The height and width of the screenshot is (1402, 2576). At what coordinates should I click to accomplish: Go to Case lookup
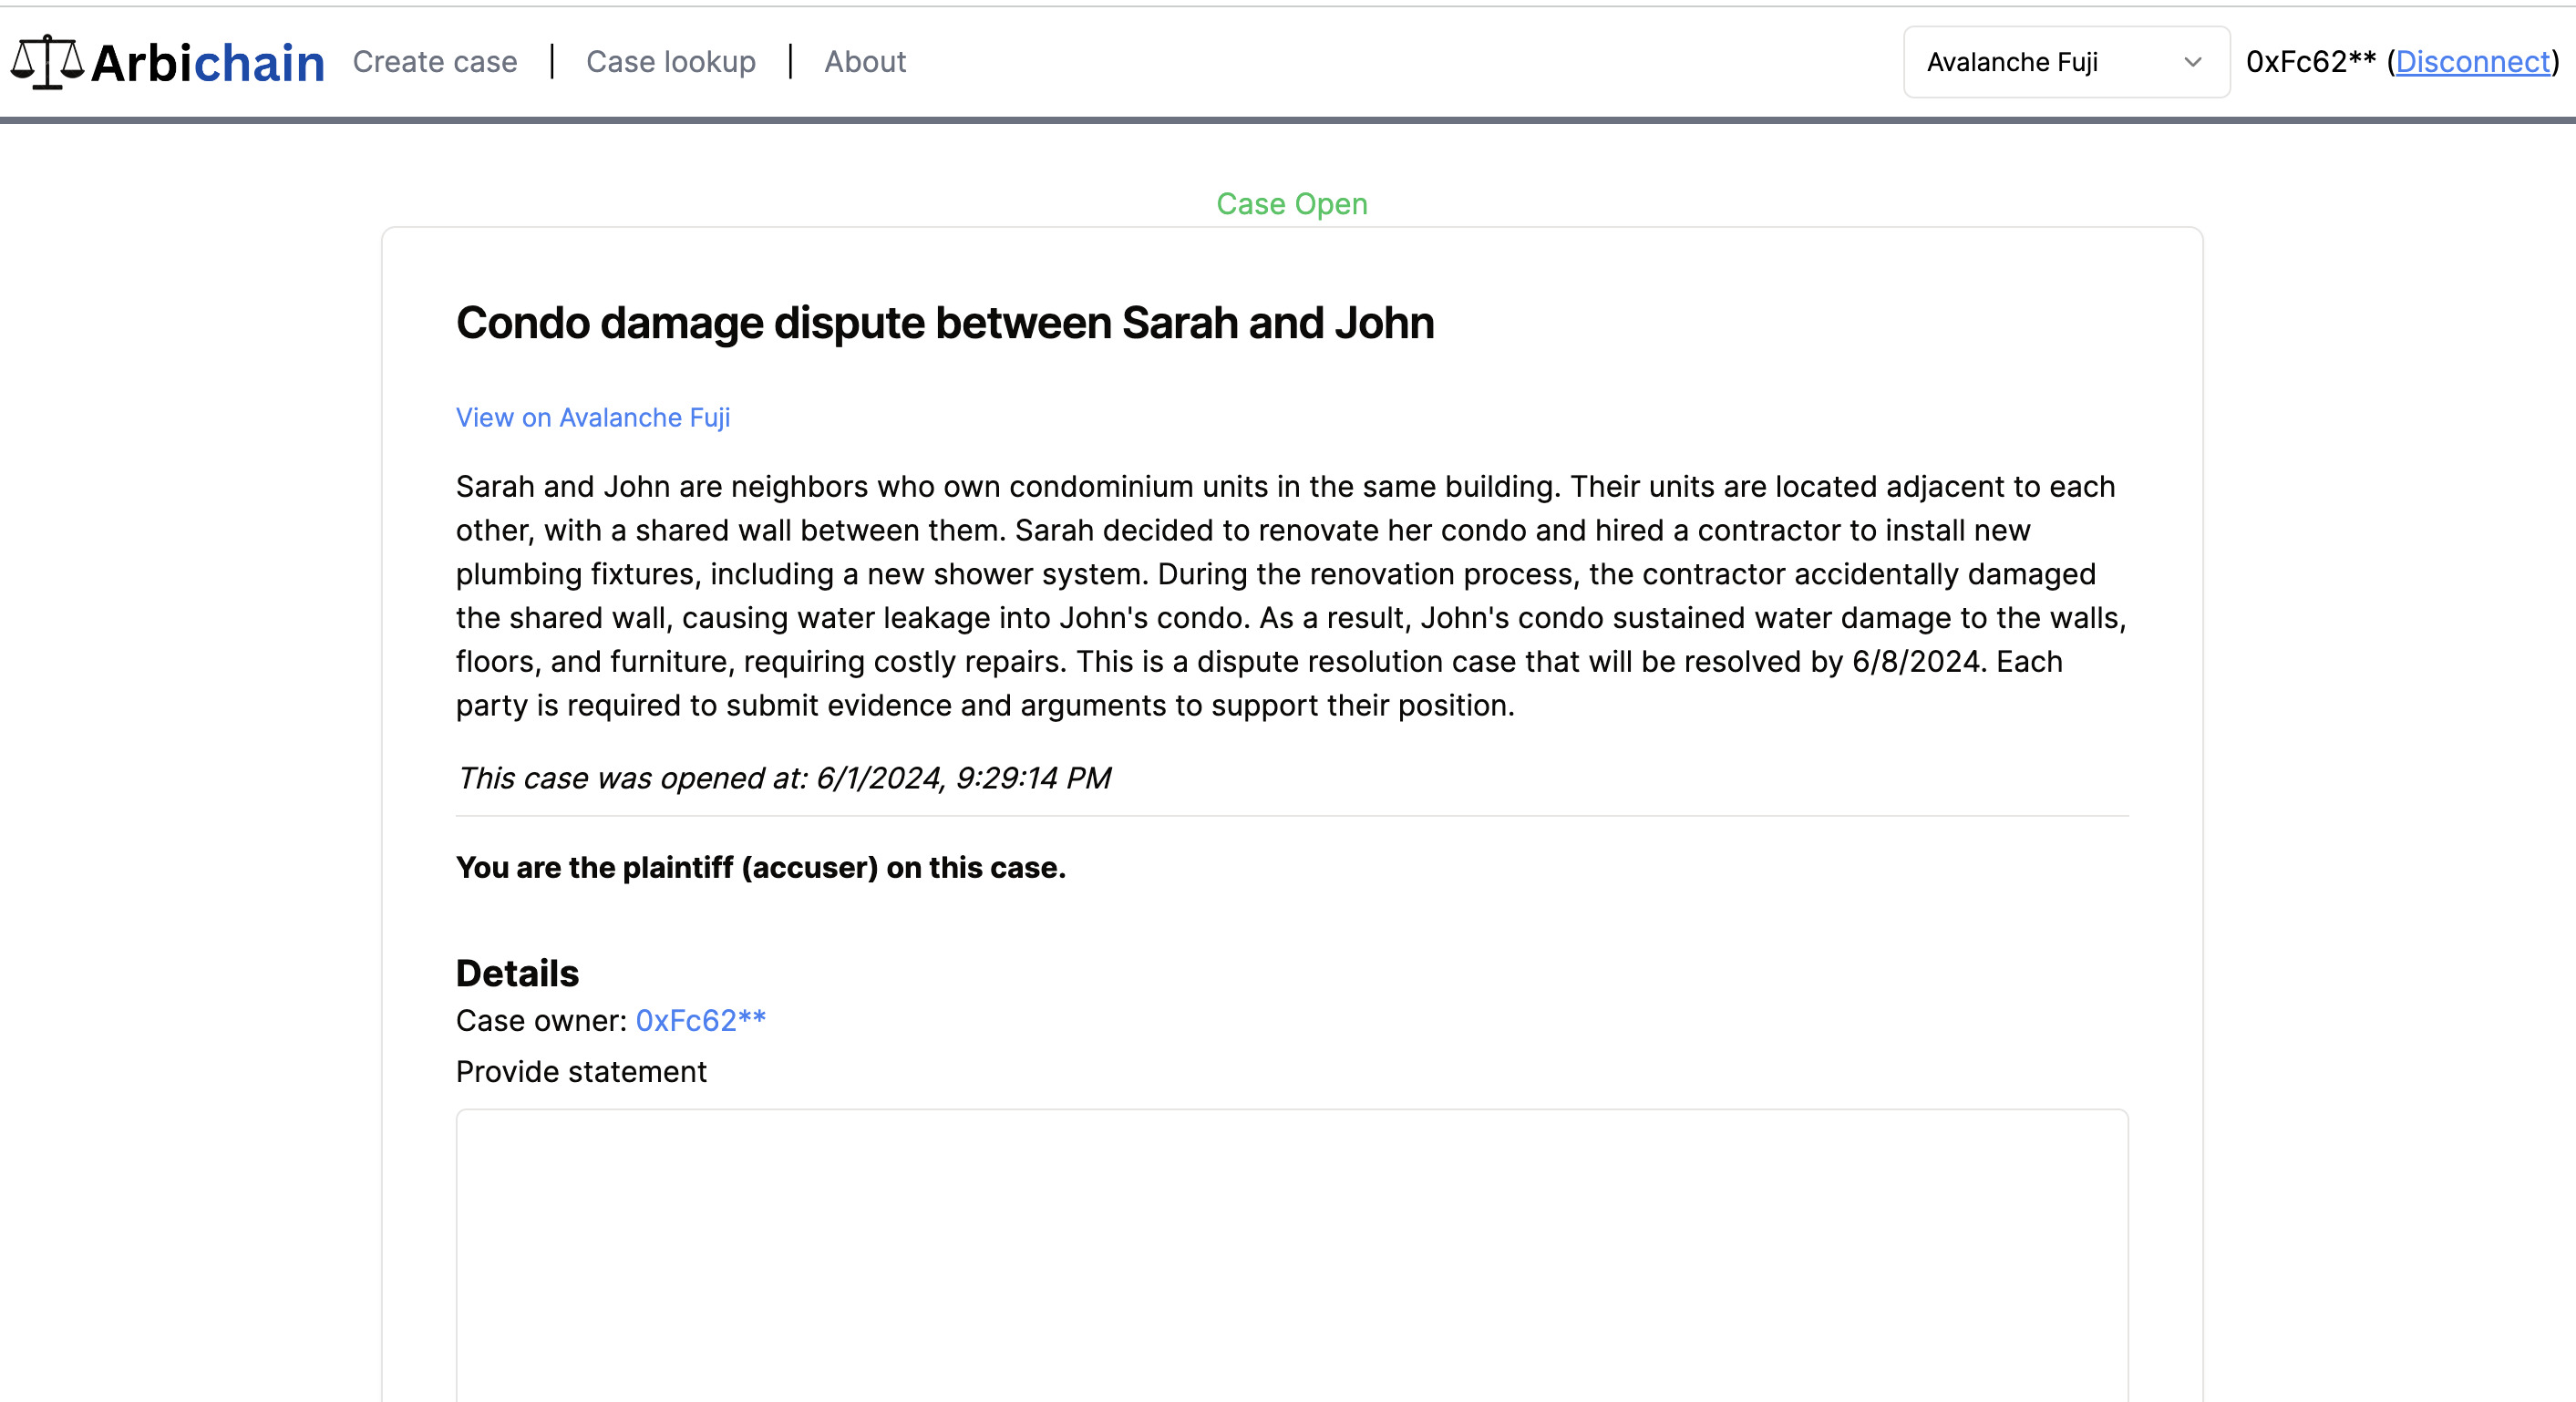coord(670,62)
